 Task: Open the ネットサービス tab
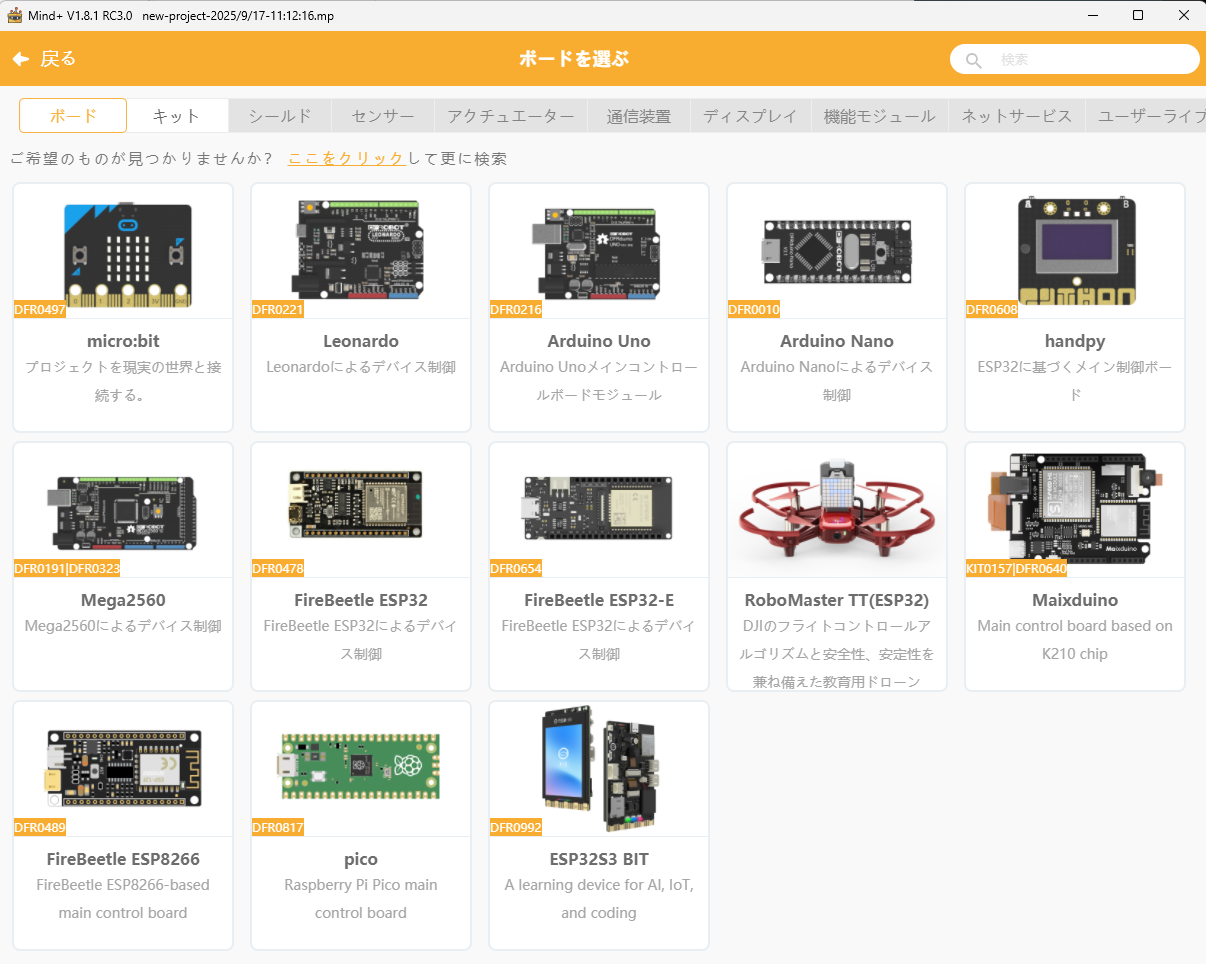tap(1016, 116)
